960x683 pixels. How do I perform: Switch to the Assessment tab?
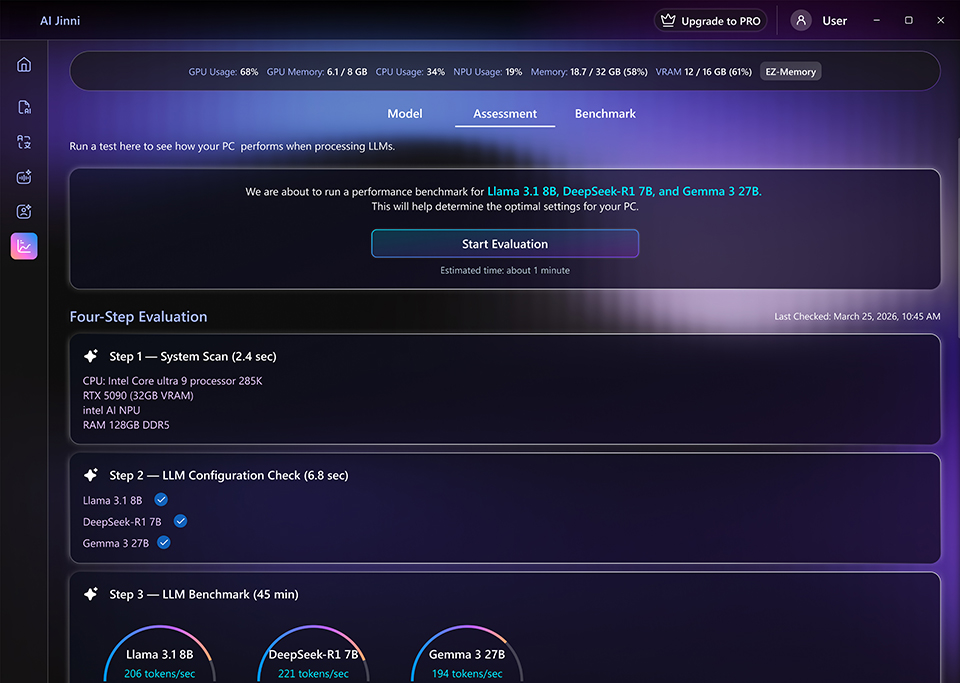click(x=505, y=114)
